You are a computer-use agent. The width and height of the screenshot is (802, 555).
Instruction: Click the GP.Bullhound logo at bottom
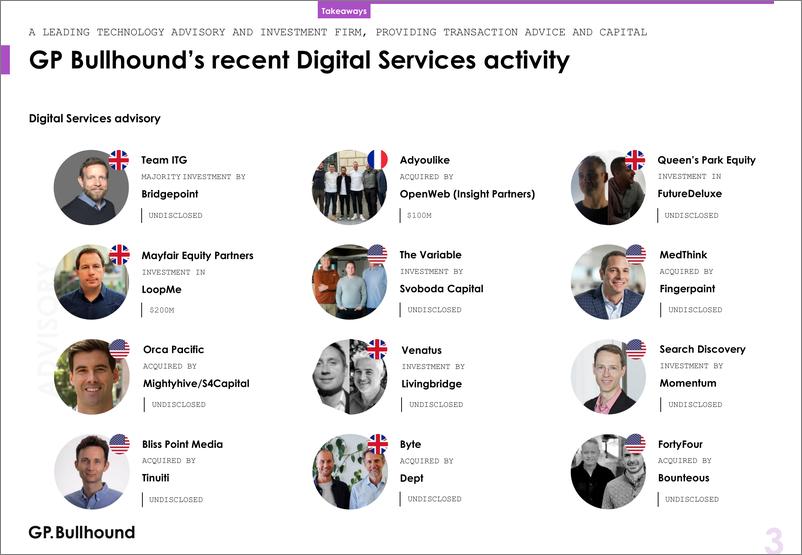pyautogui.click(x=82, y=532)
